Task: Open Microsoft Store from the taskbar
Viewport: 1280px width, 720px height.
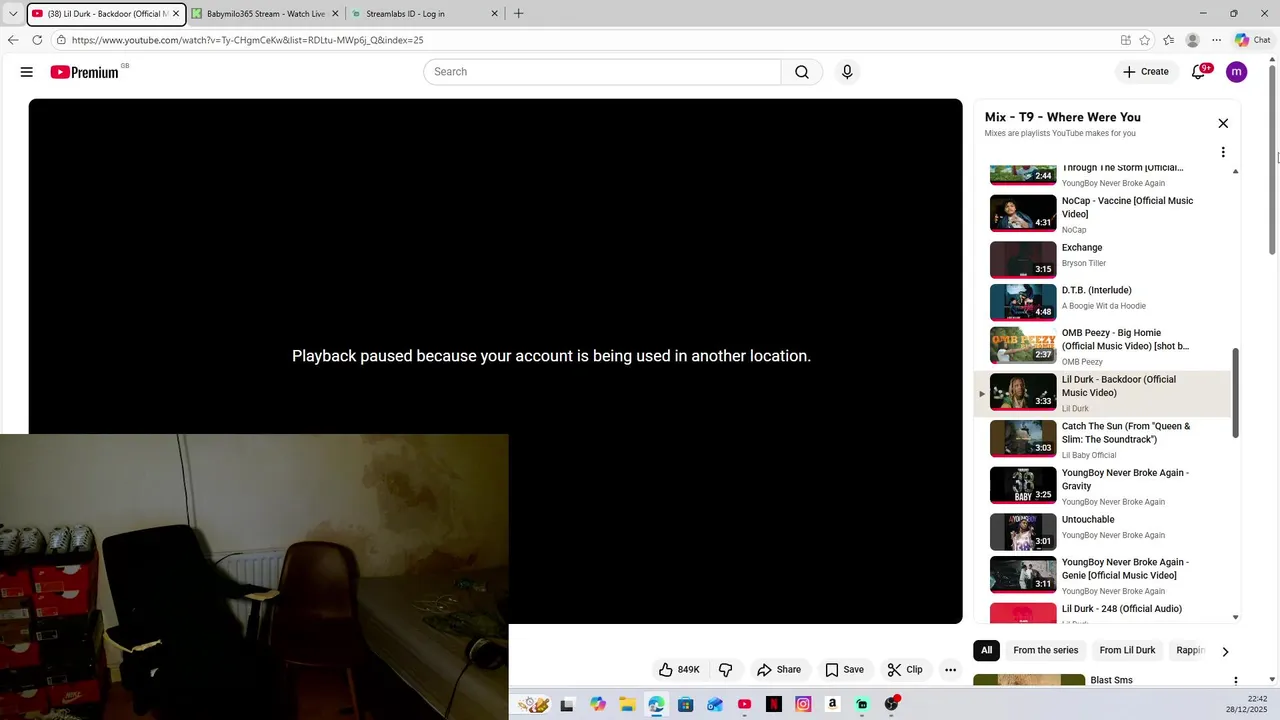Action: click(686, 704)
